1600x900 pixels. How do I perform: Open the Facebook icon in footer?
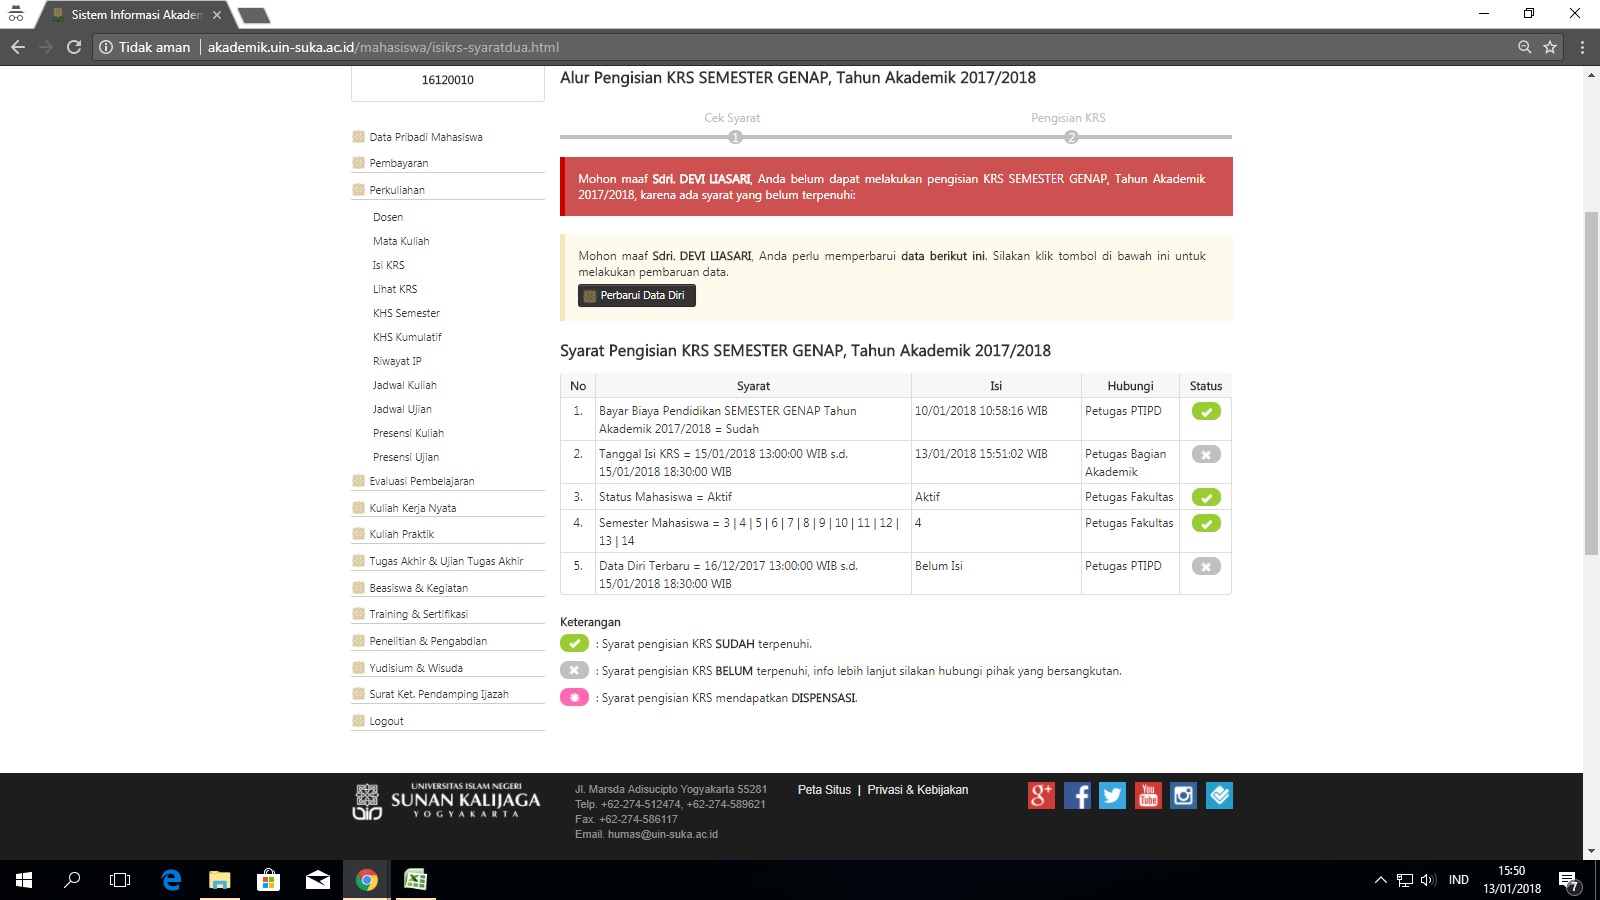[1077, 795]
